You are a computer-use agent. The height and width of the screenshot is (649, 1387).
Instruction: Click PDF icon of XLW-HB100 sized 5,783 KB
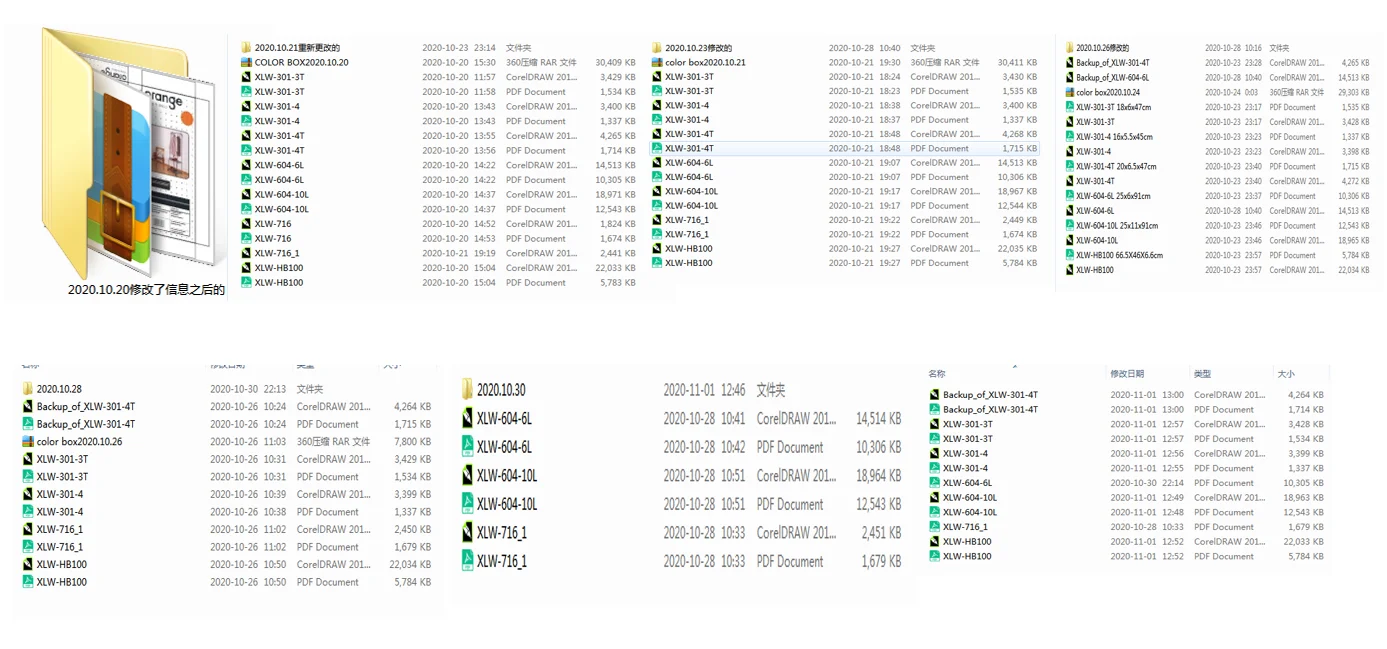[x=246, y=282]
